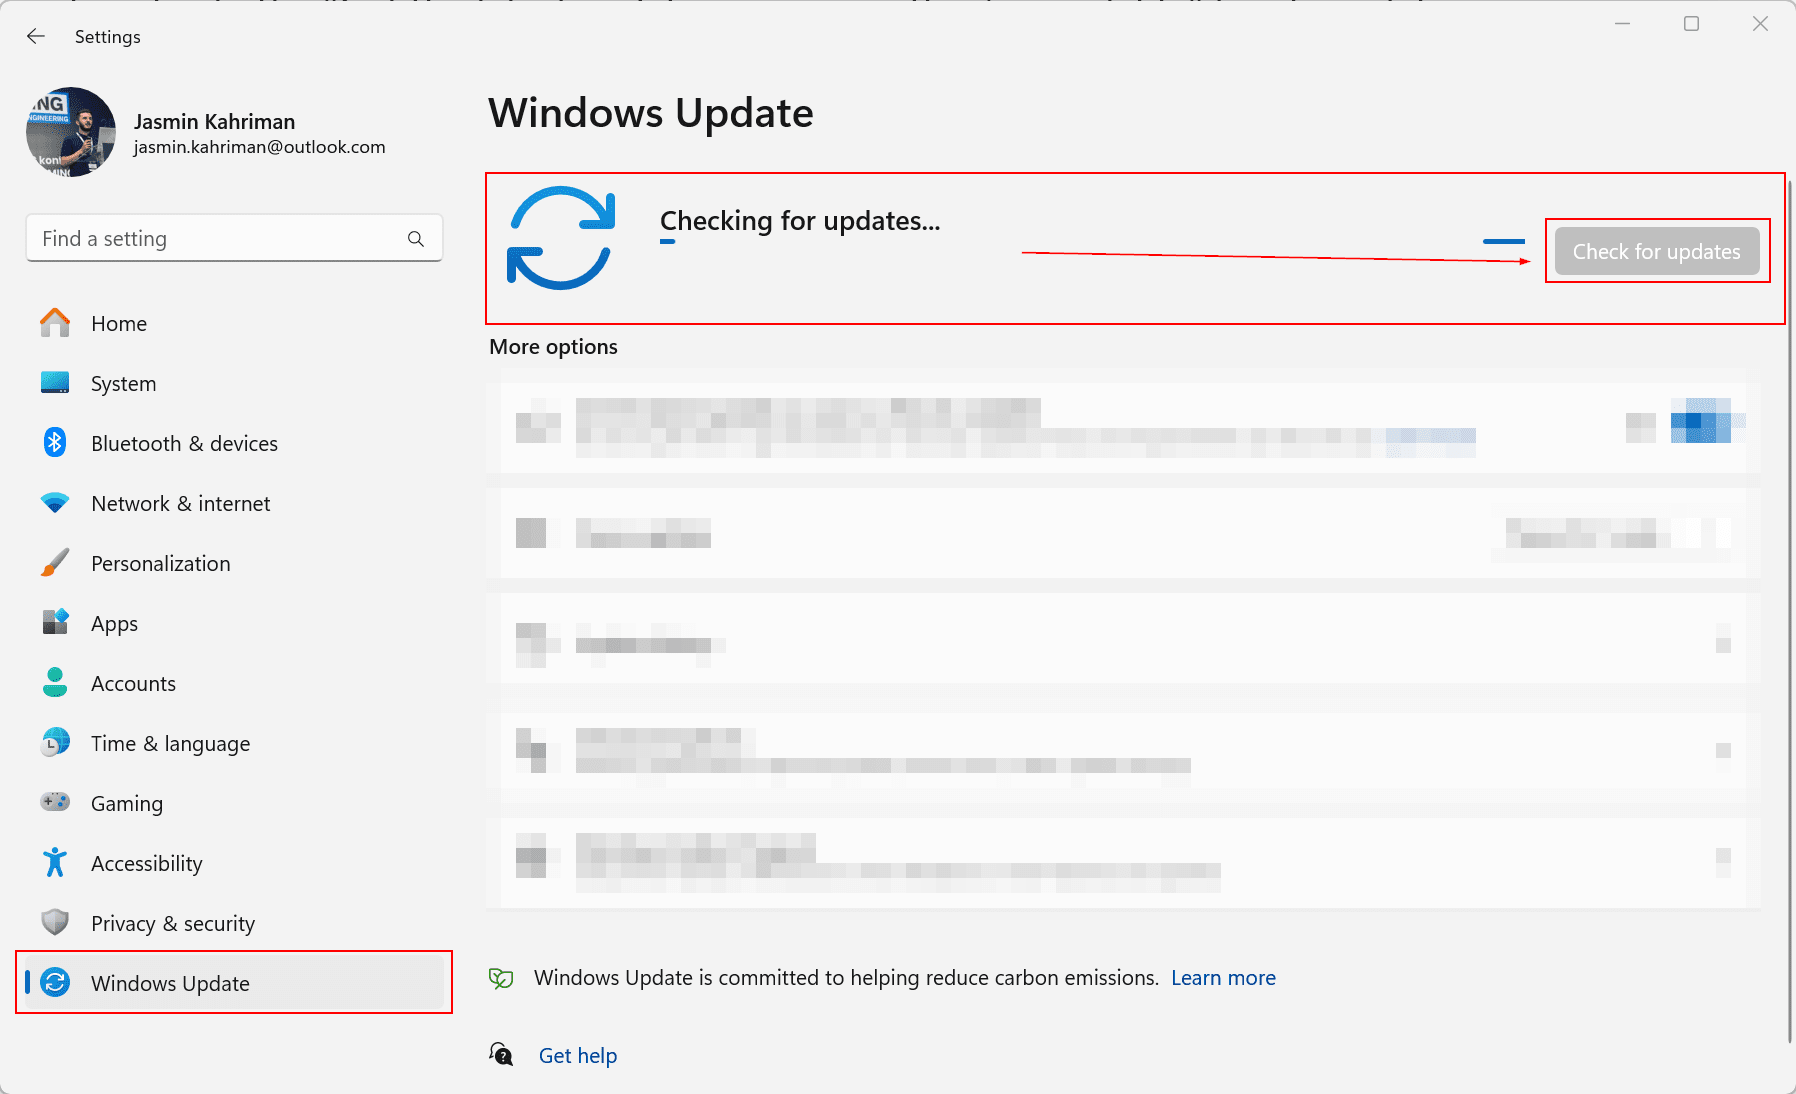Click the Checking for updates progress bar
The height and width of the screenshot is (1094, 1796).
pos(1092,241)
